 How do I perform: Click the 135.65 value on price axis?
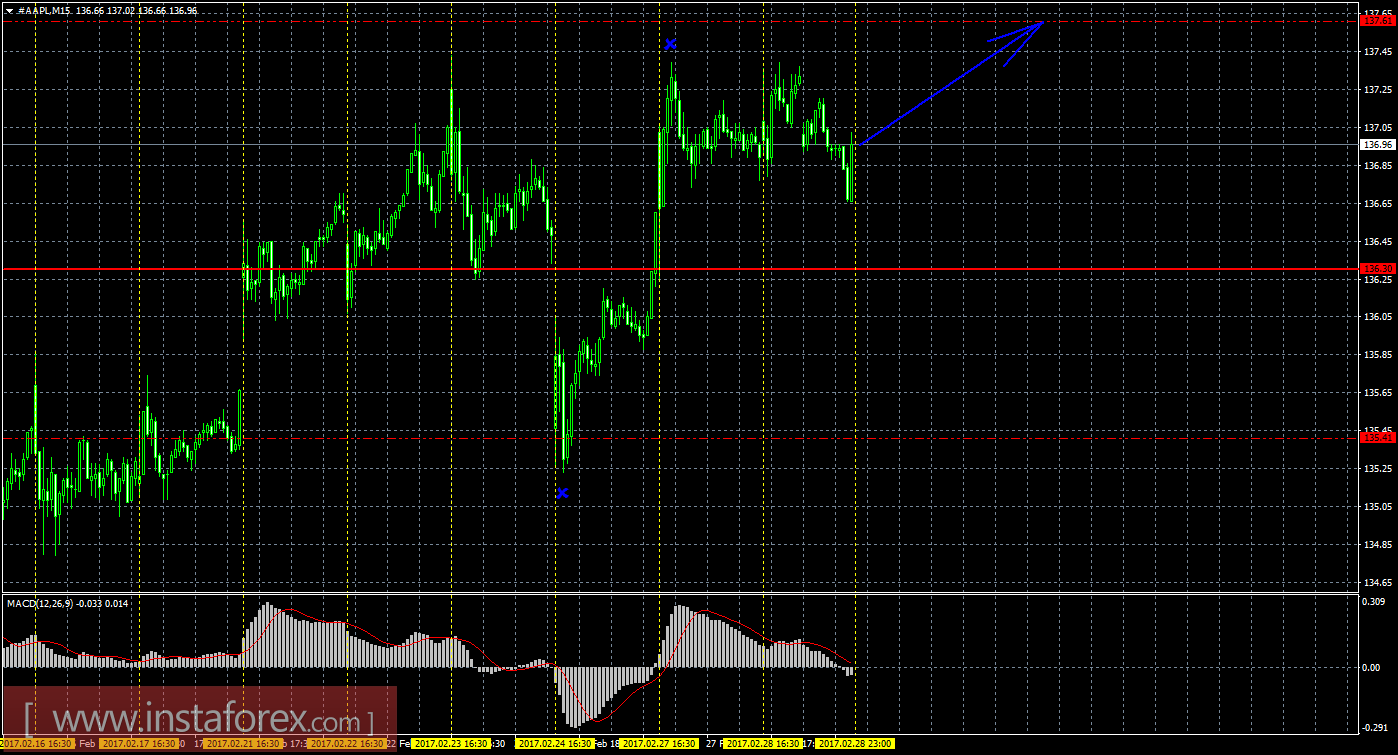point(1377,393)
